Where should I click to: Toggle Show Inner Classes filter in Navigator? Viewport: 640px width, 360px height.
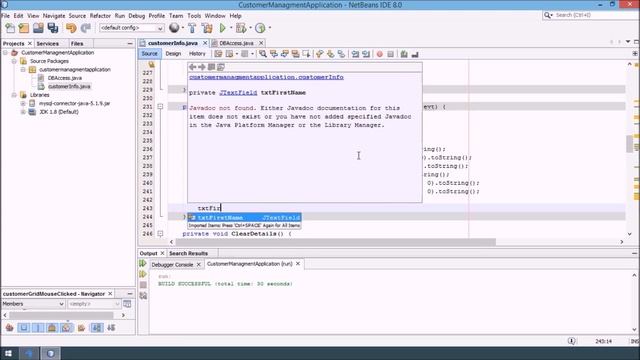[x=66, y=327]
